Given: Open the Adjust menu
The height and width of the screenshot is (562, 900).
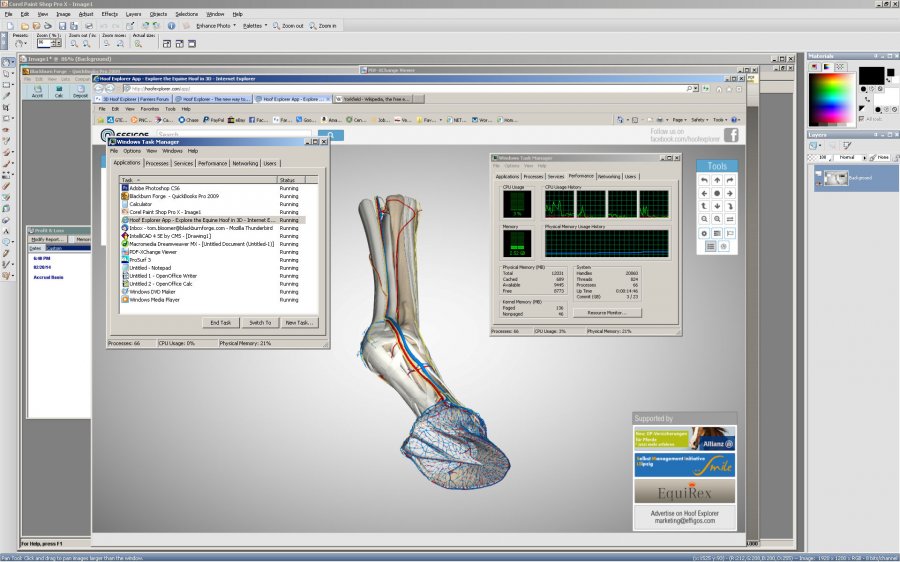Looking at the screenshot, I should (x=86, y=14).
